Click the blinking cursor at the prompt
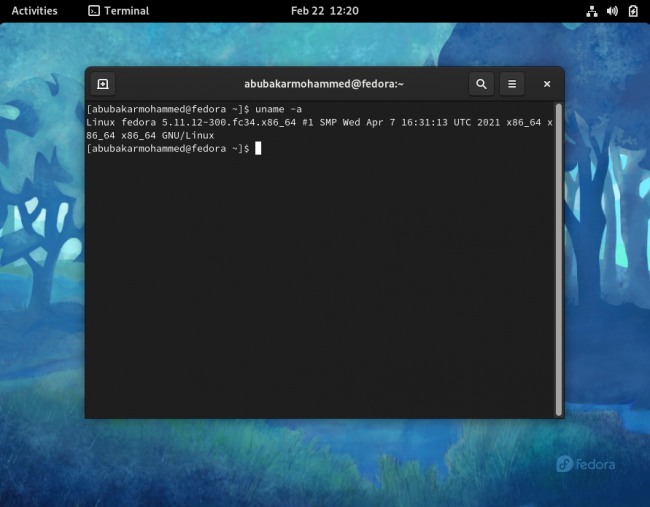The image size is (650, 507). tap(258, 148)
